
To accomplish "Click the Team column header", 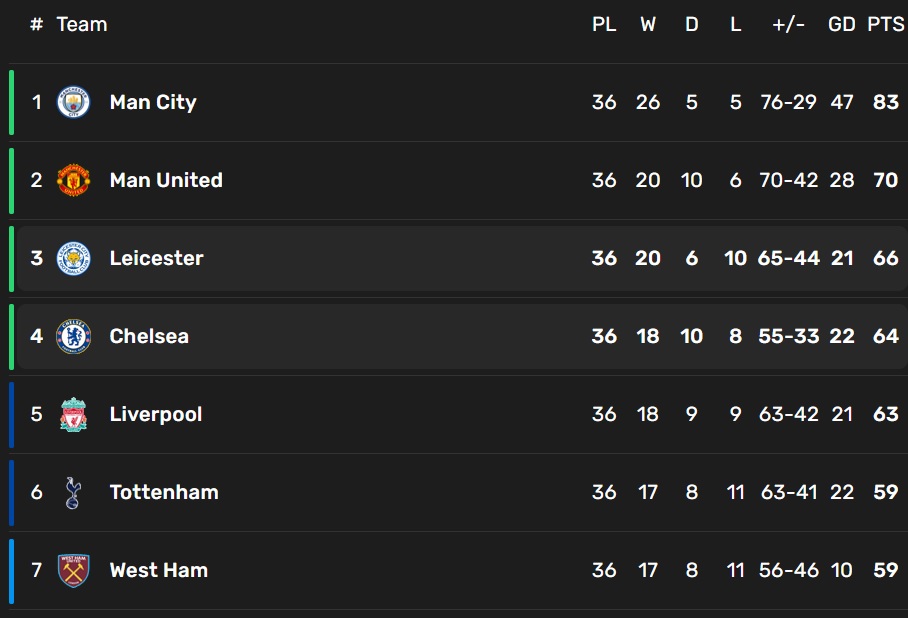I will pos(82,24).
